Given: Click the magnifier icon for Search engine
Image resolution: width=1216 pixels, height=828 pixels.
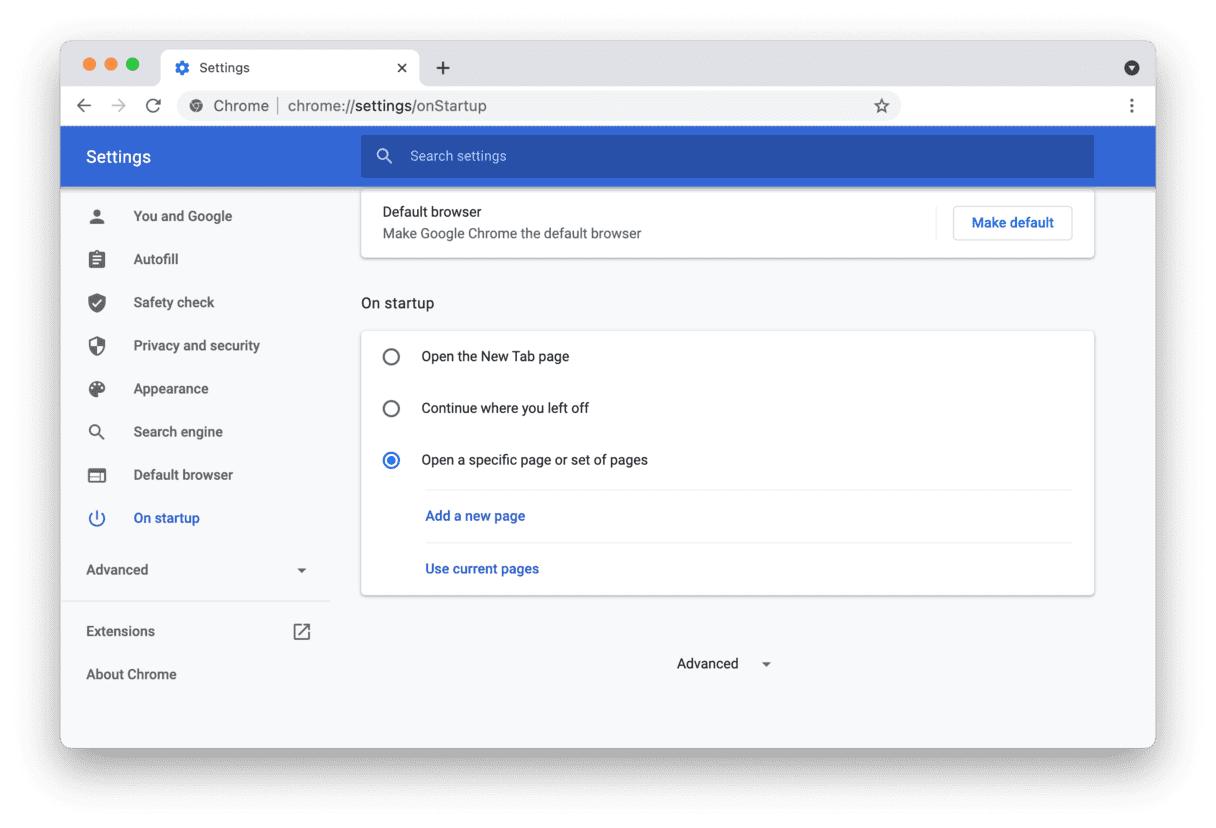Looking at the screenshot, I should tap(97, 432).
